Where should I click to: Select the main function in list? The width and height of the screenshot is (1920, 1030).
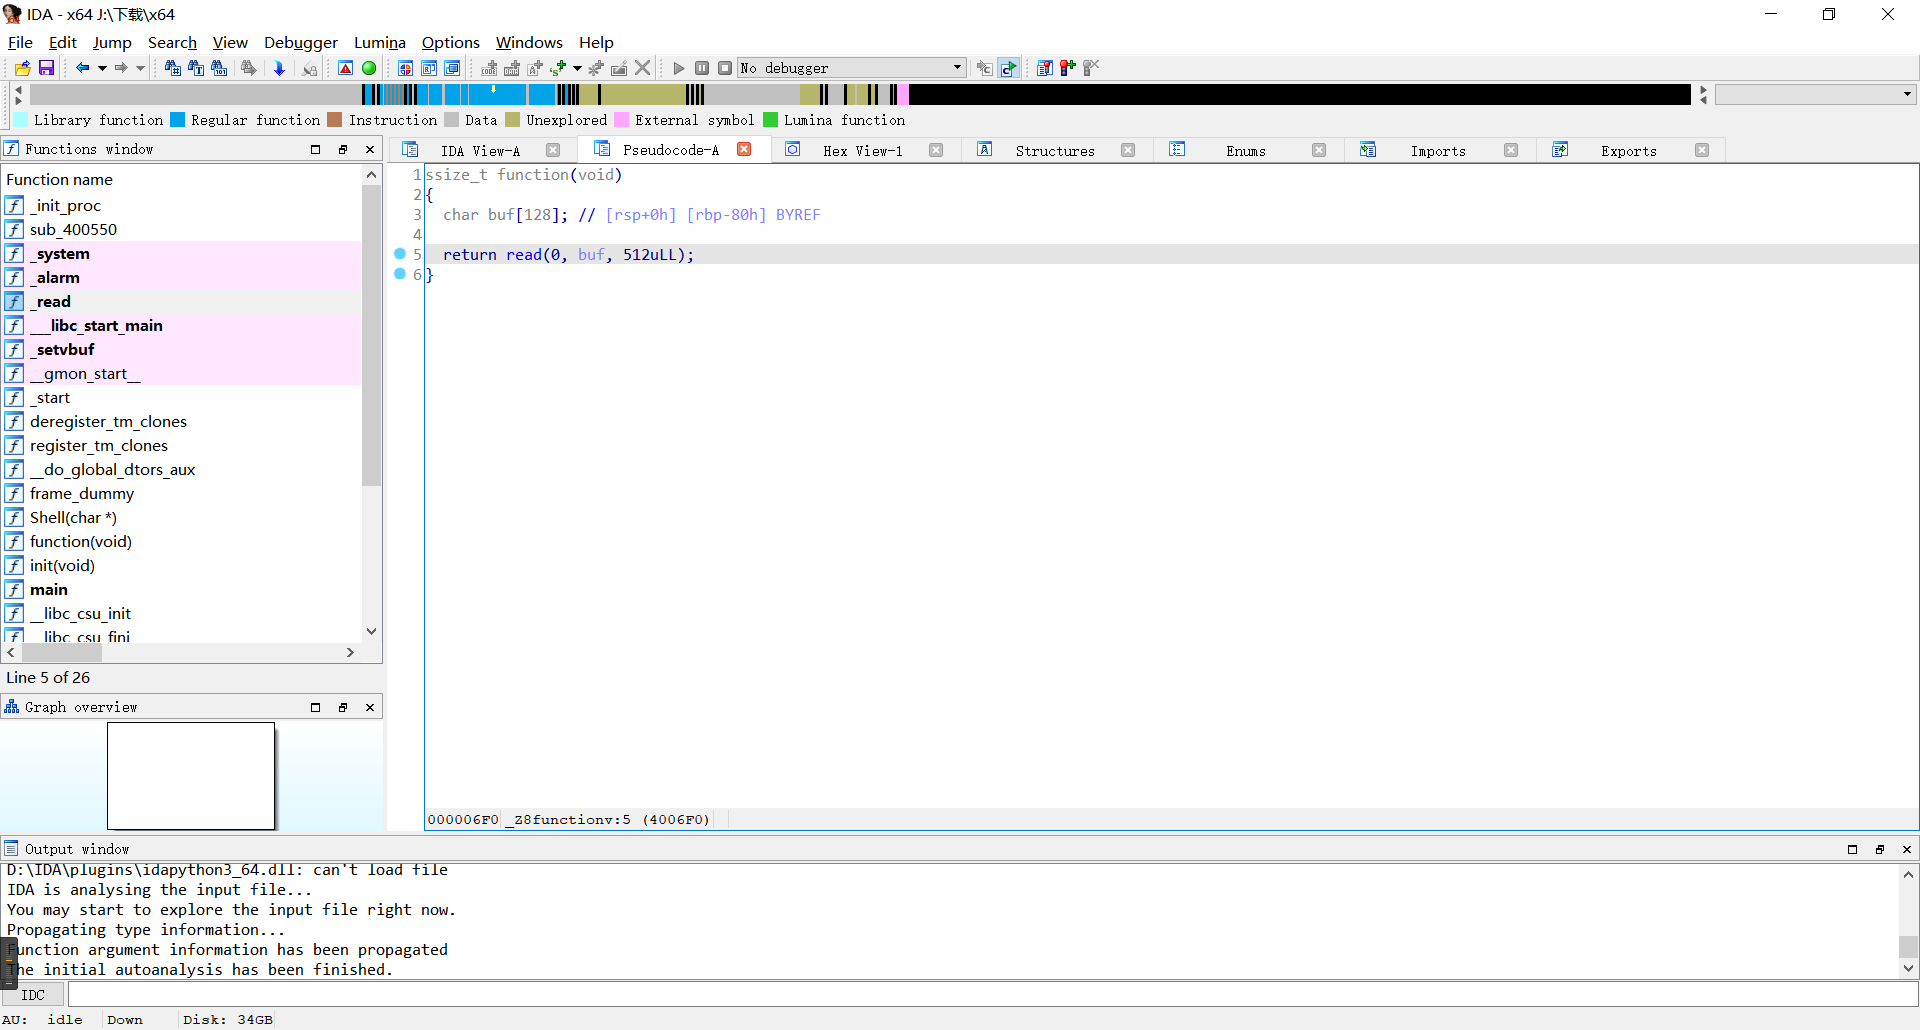[x=49, y=590]
